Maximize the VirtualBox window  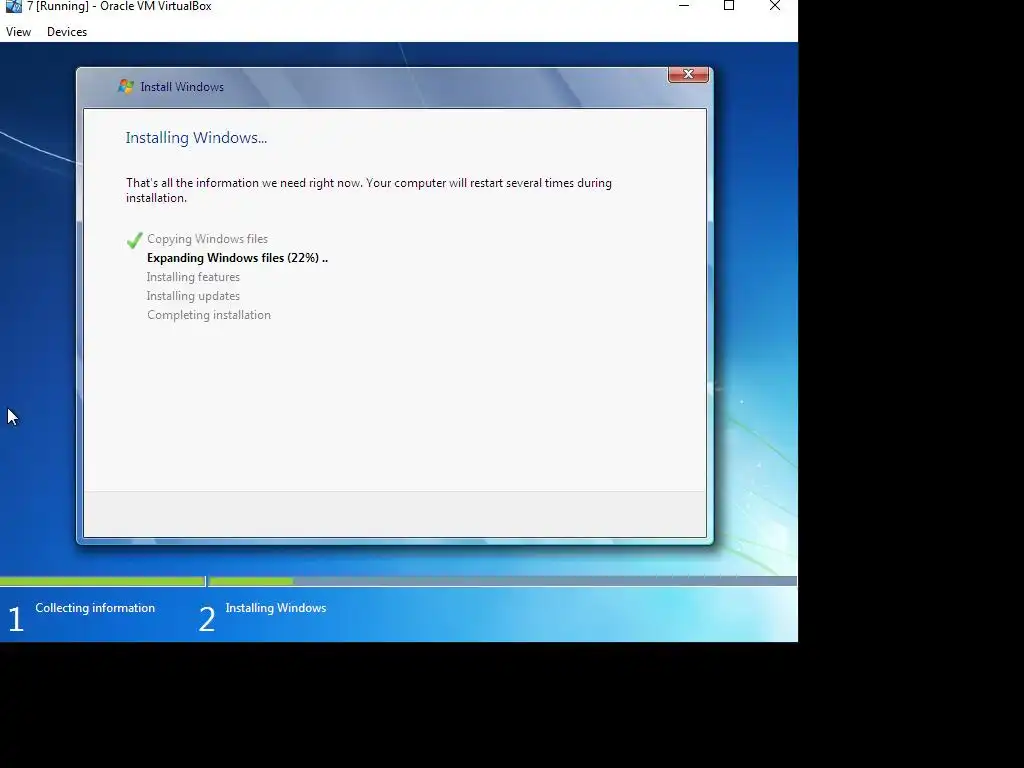[729, 6]
